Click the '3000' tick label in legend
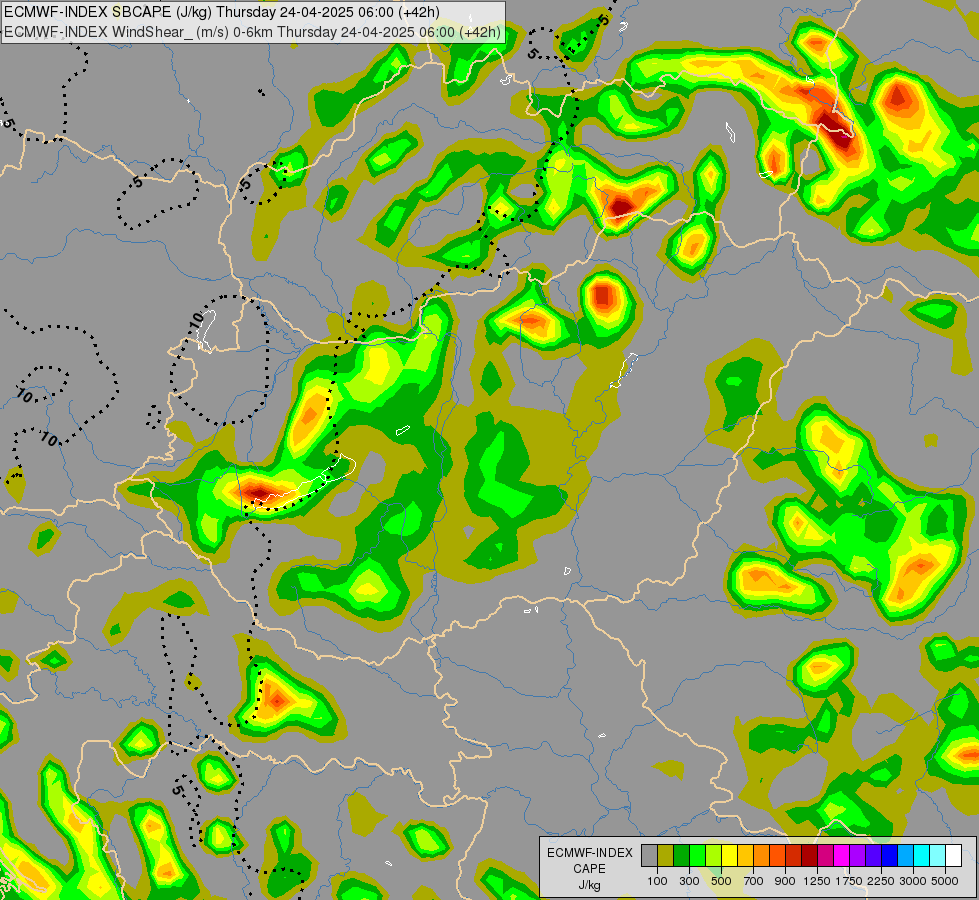The height and width of the screenshot is (900, 979). click(913, 881)
